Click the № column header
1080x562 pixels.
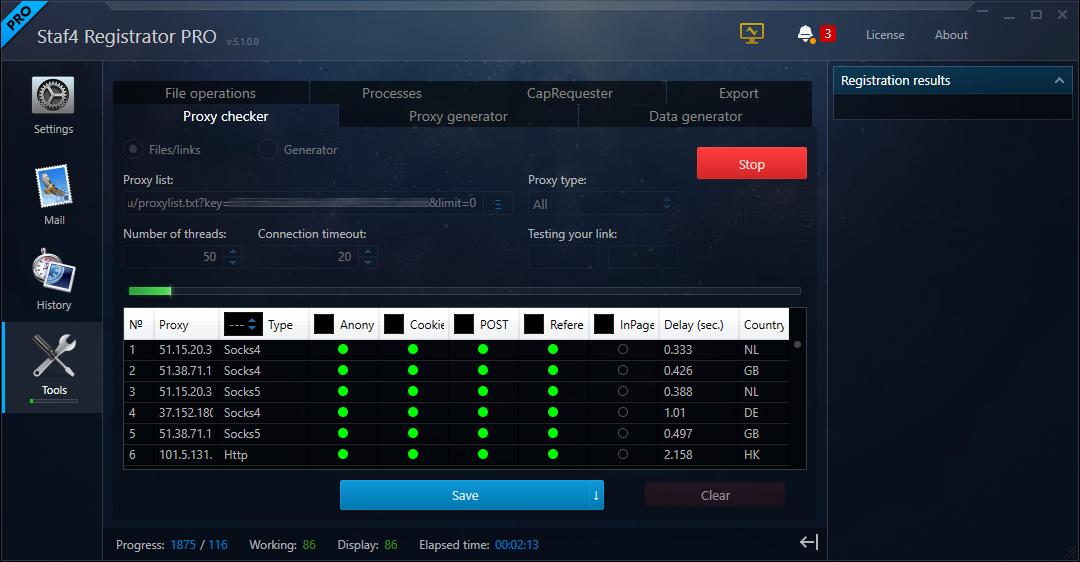pyautogui.click(x=138, y=324)
